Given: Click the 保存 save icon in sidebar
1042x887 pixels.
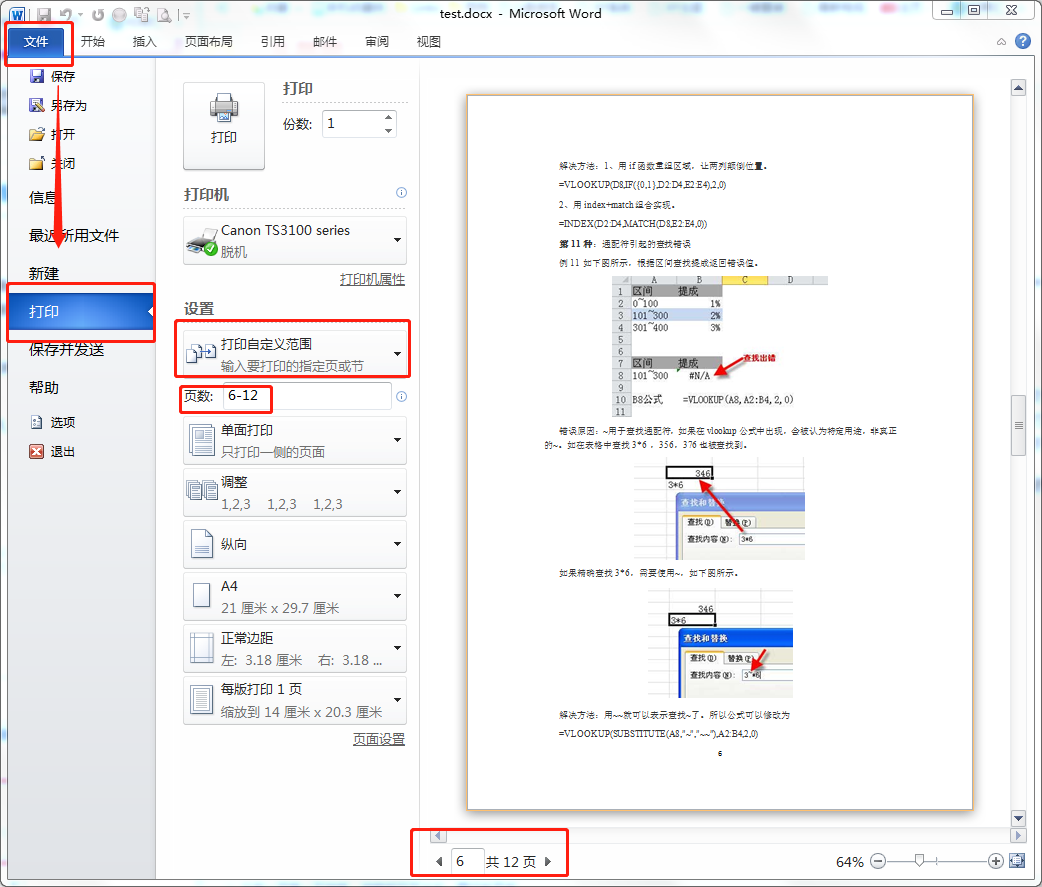Looking at the screenshot, I should tap(37, 76).
